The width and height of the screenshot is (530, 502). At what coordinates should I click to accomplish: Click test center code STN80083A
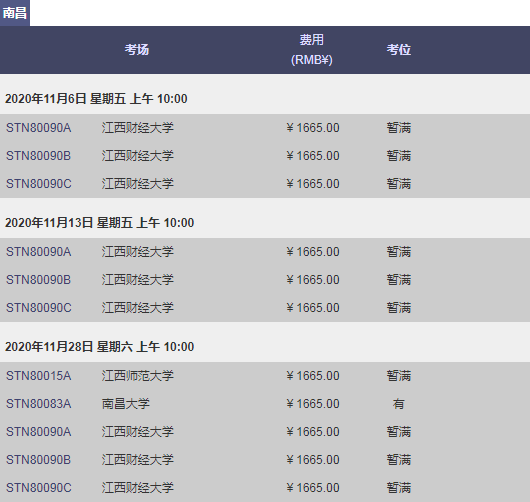click(39, 404)
